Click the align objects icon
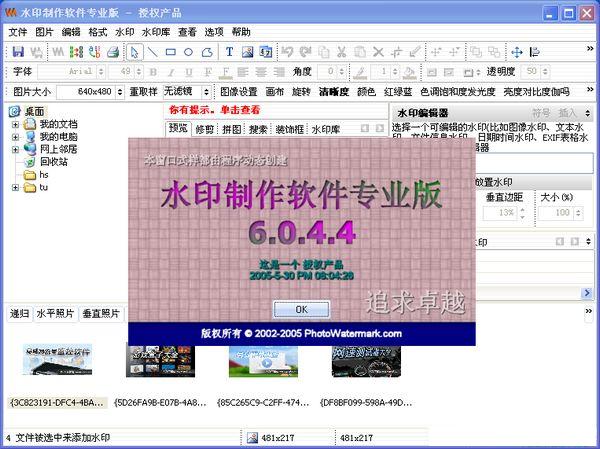The image size is (600, 449). pyautogui.click(x=535, y=52)
